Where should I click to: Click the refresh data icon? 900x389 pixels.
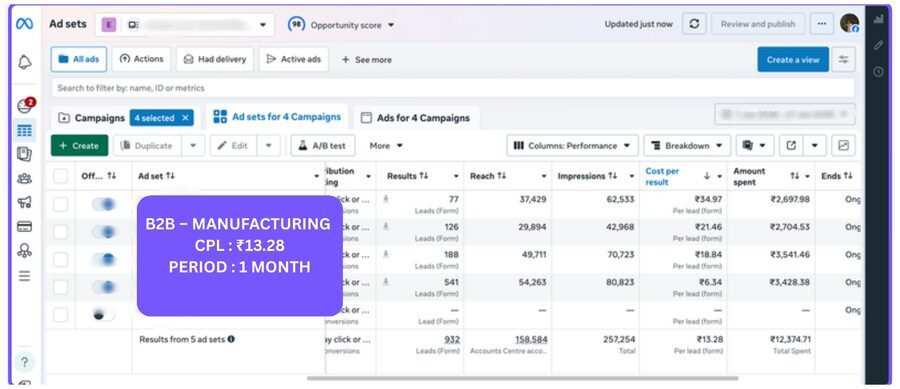pyautogui.click(x=695, y=24)
